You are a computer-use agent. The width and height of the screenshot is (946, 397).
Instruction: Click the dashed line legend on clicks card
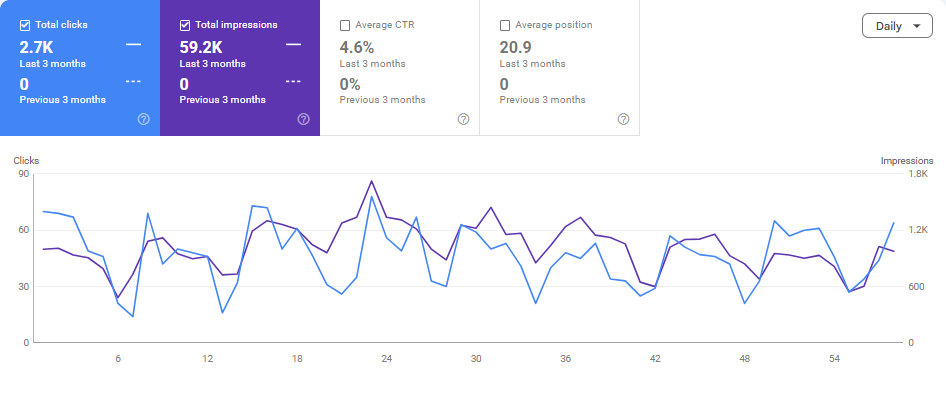coord(133,81)
